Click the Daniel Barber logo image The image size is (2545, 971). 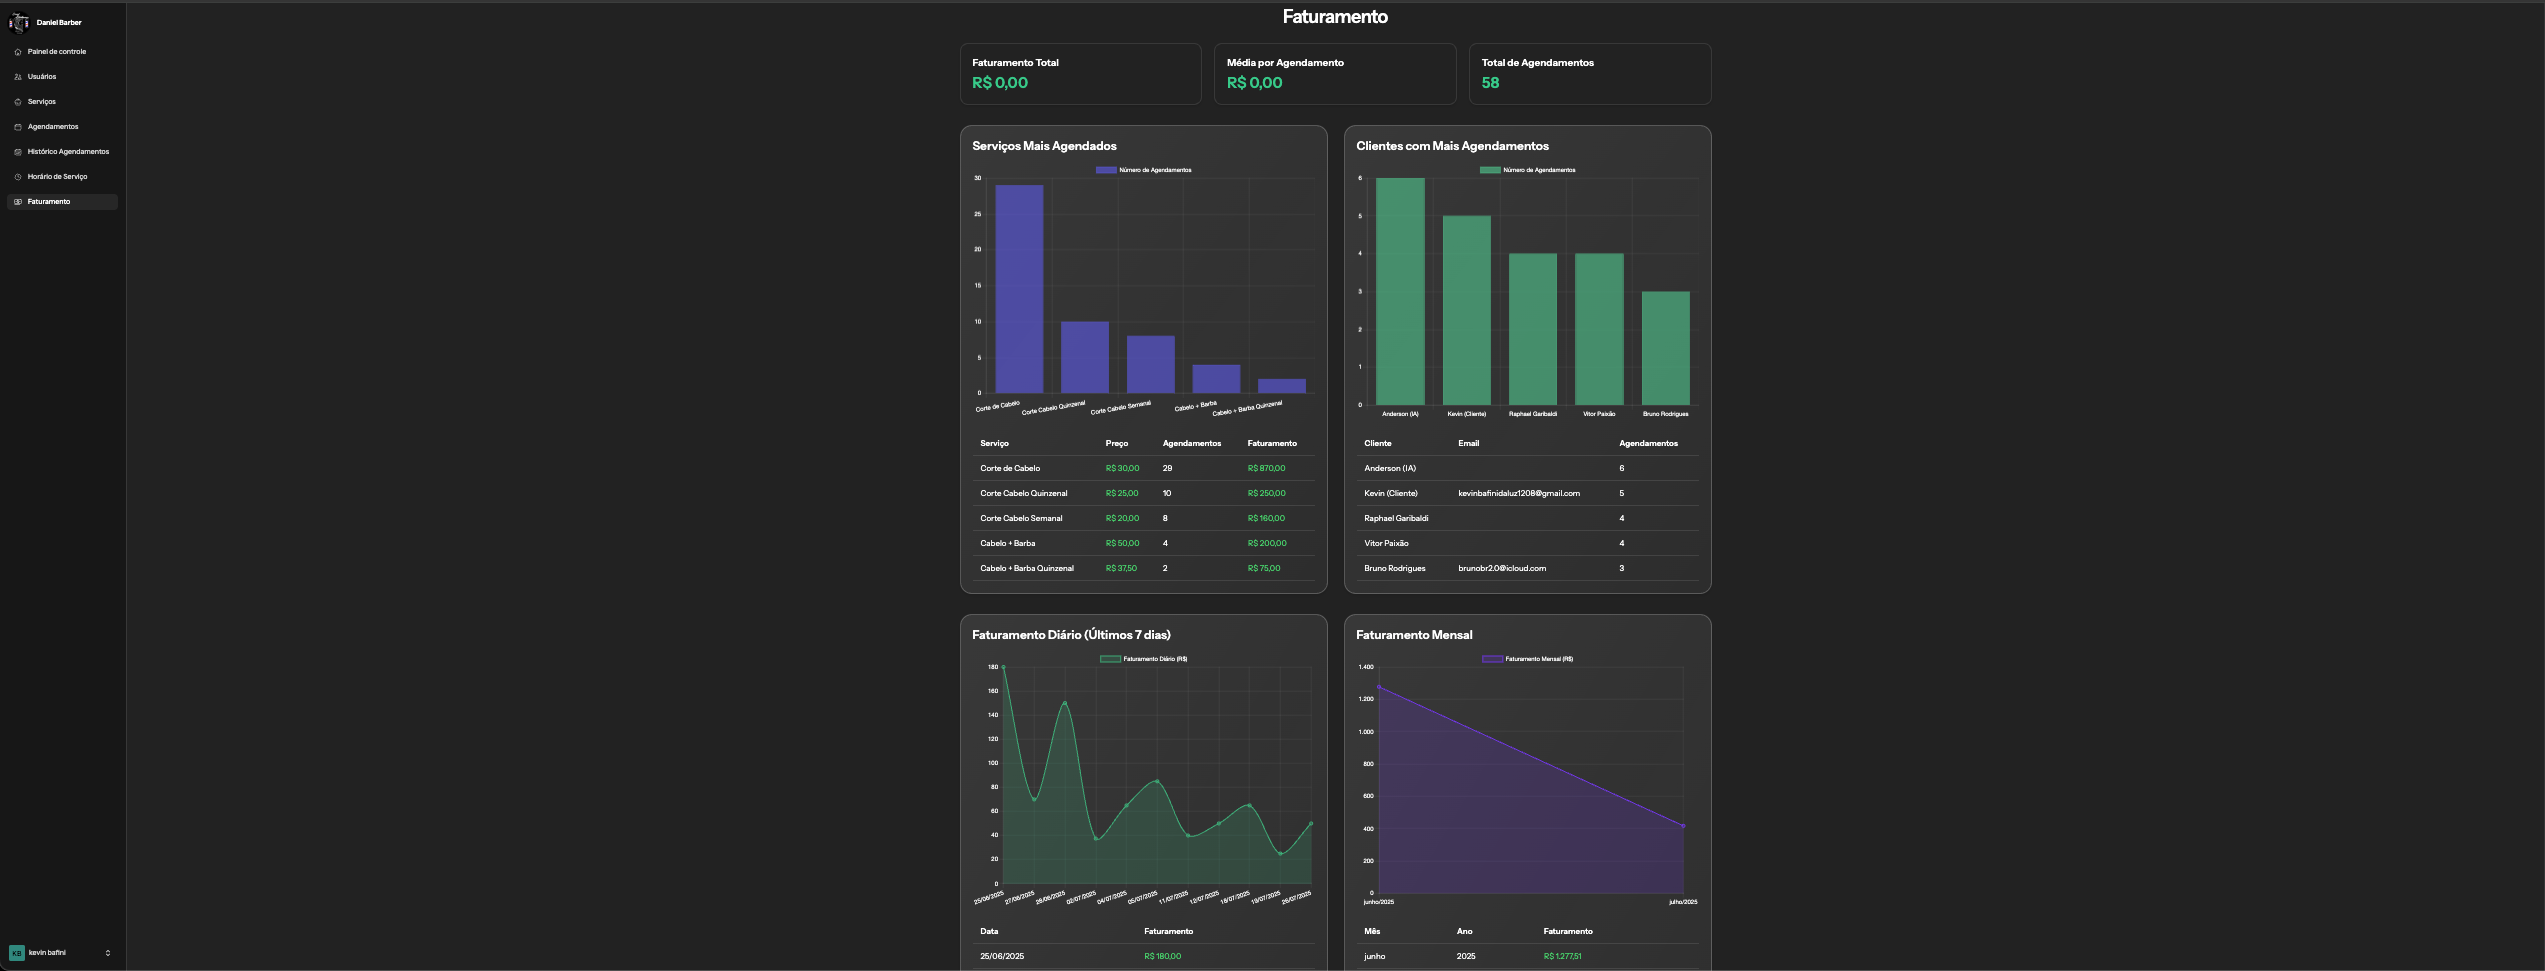click(19, 23)
